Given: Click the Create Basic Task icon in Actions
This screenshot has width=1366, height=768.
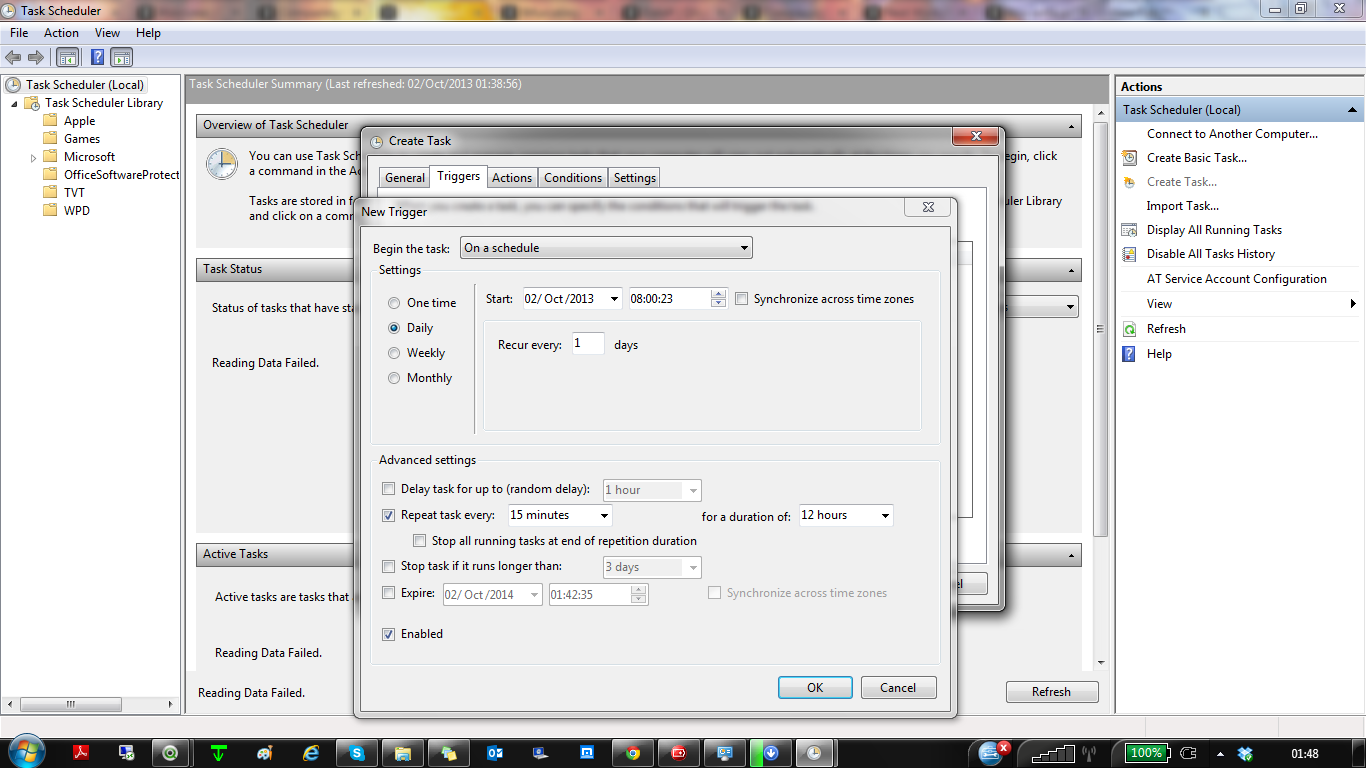Looking at the screenshot, I should pos(1129,158).
